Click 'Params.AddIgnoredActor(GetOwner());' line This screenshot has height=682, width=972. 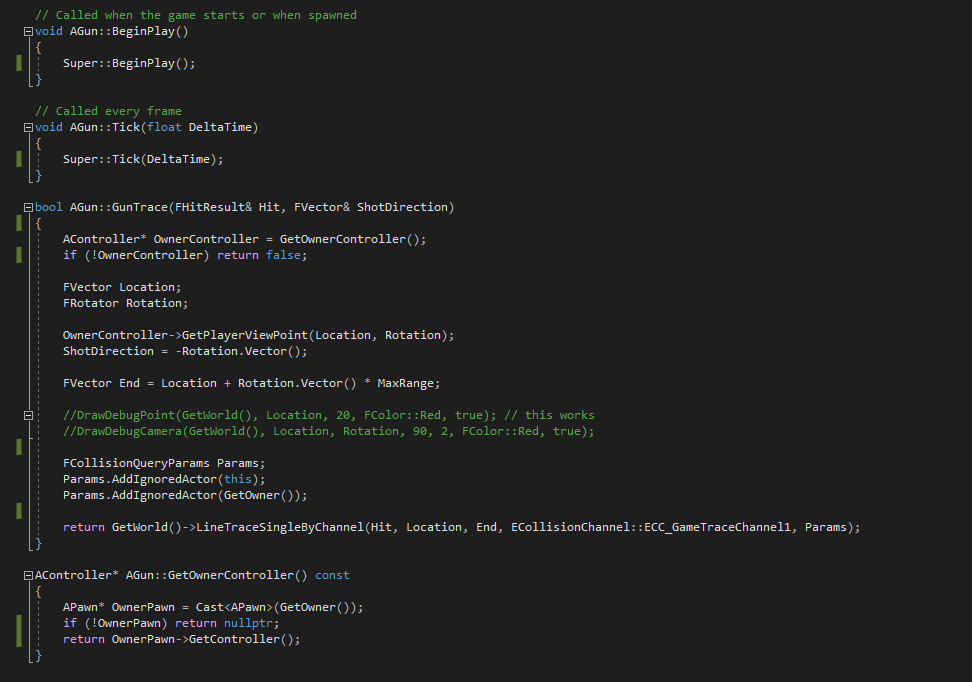pos(185,495)
